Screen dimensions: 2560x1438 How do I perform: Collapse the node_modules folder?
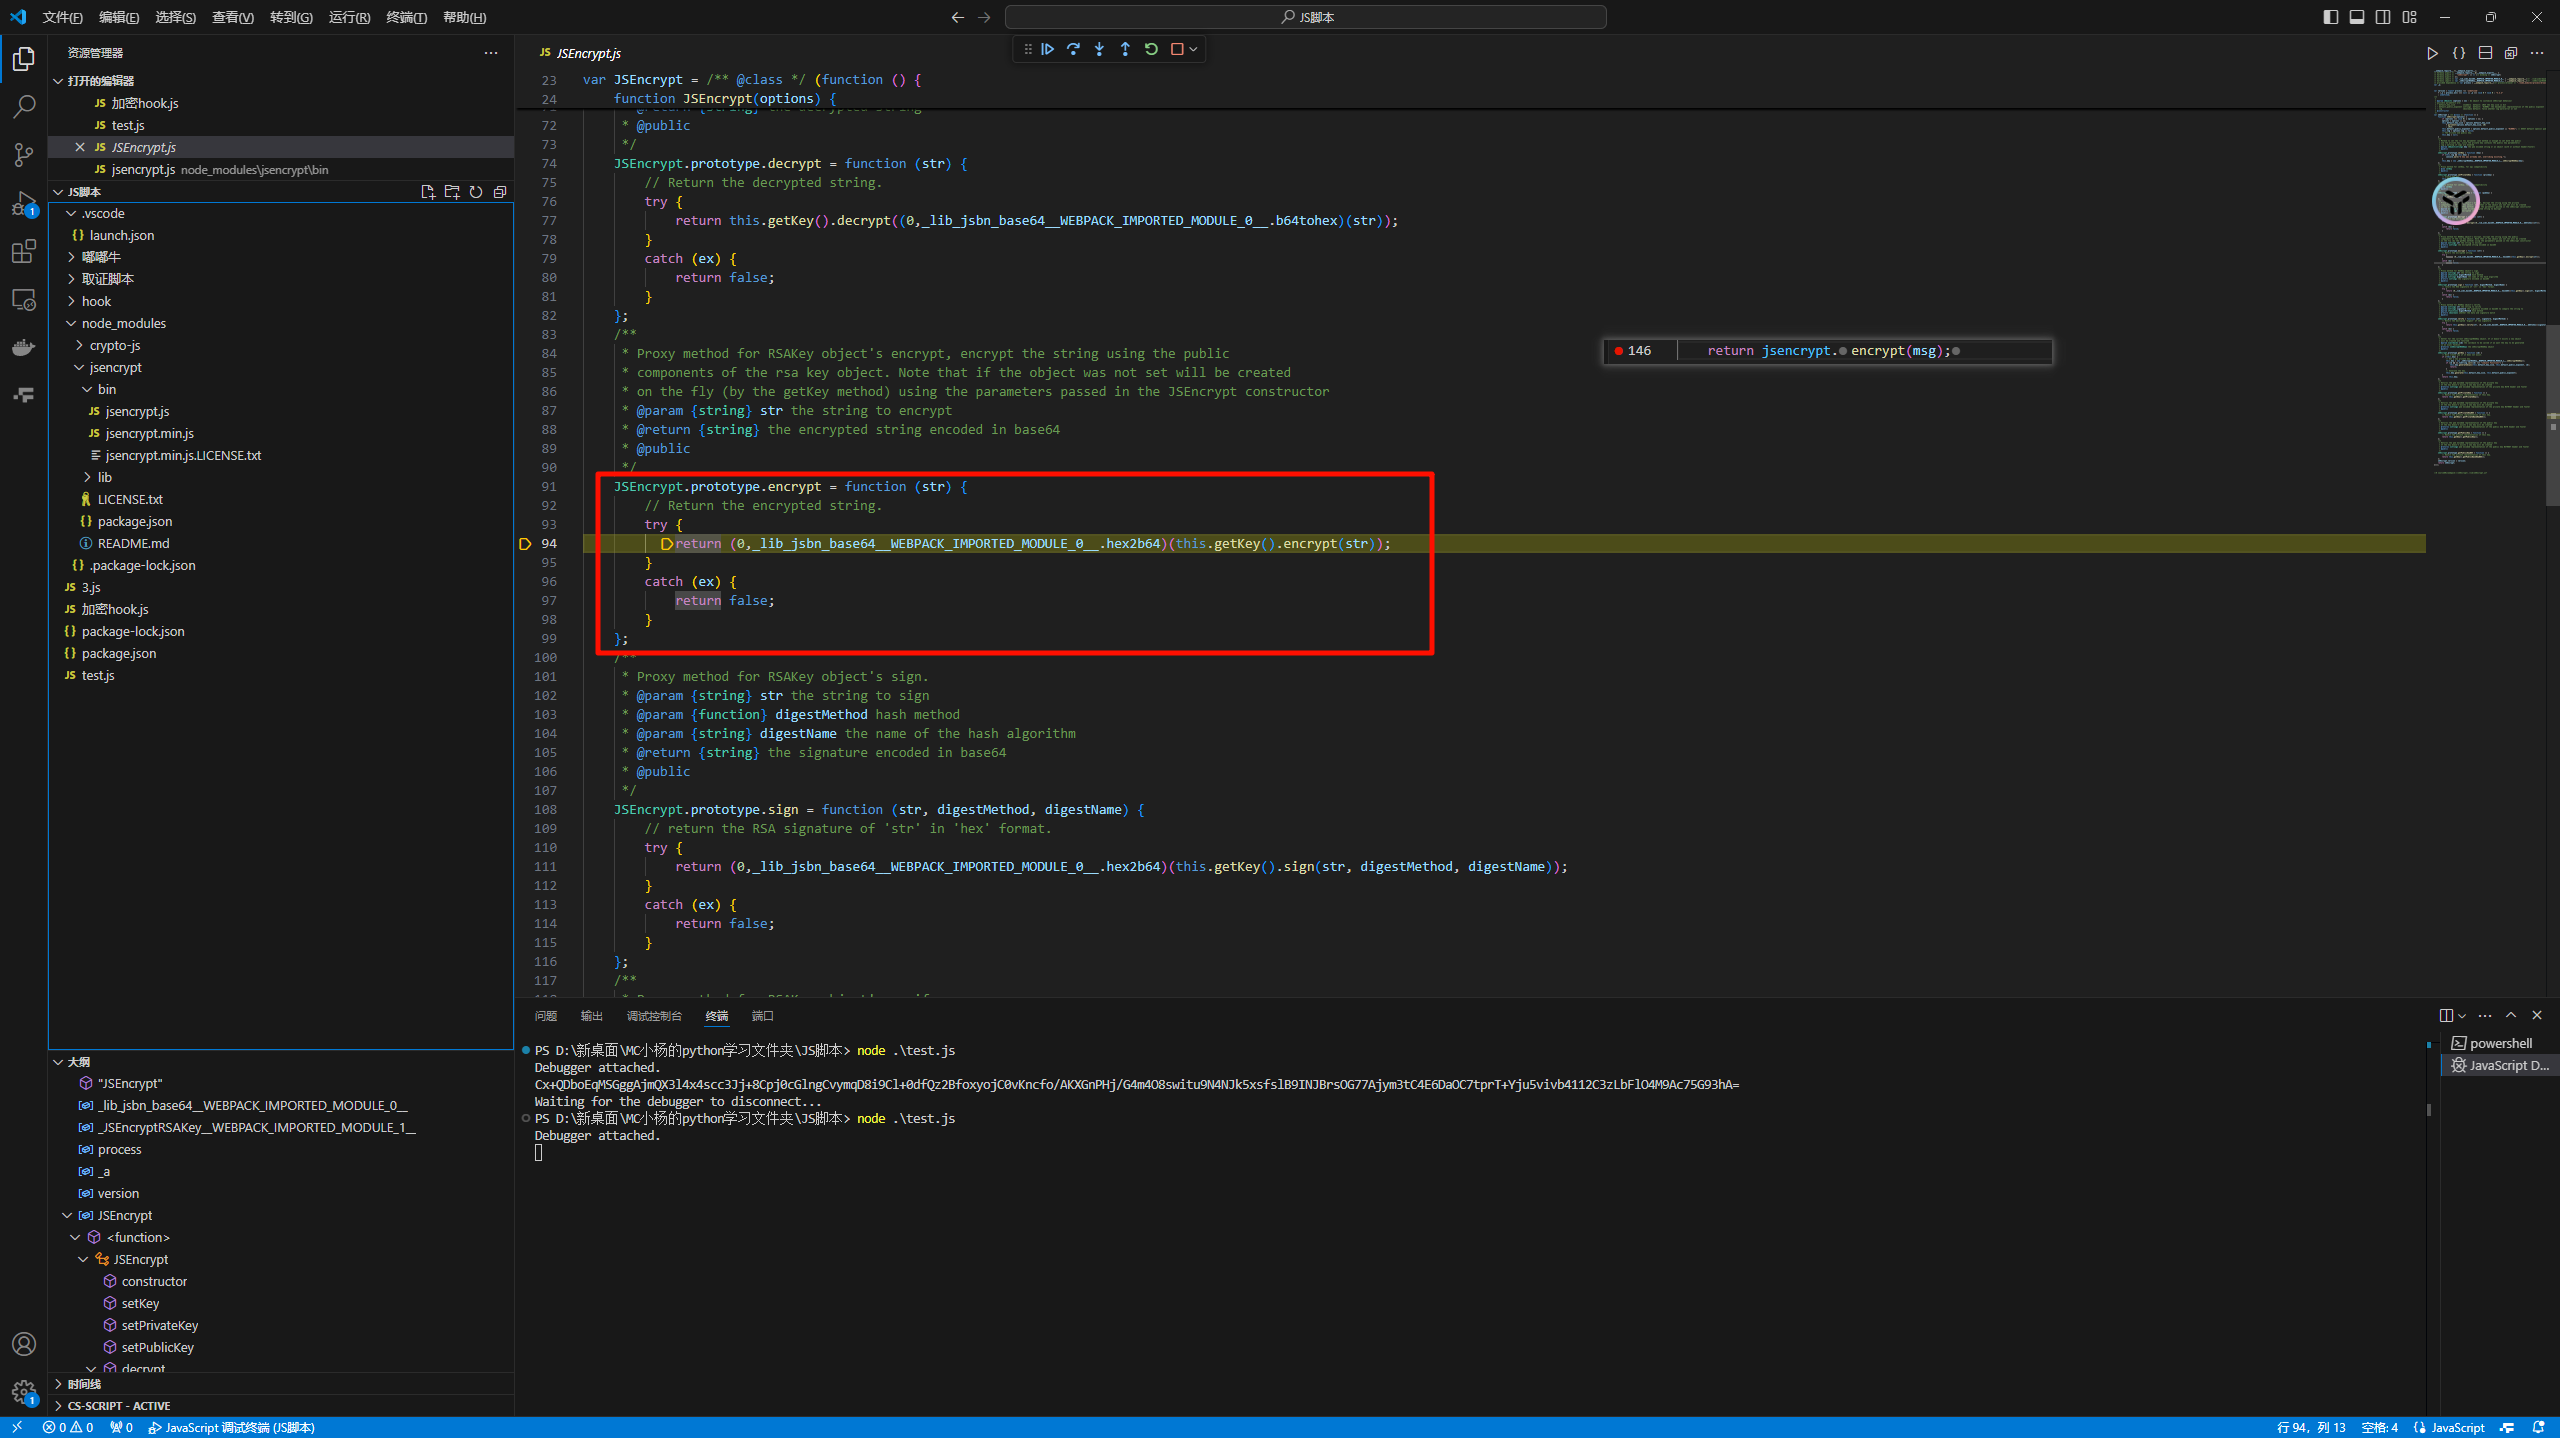[x=124, y=323]
